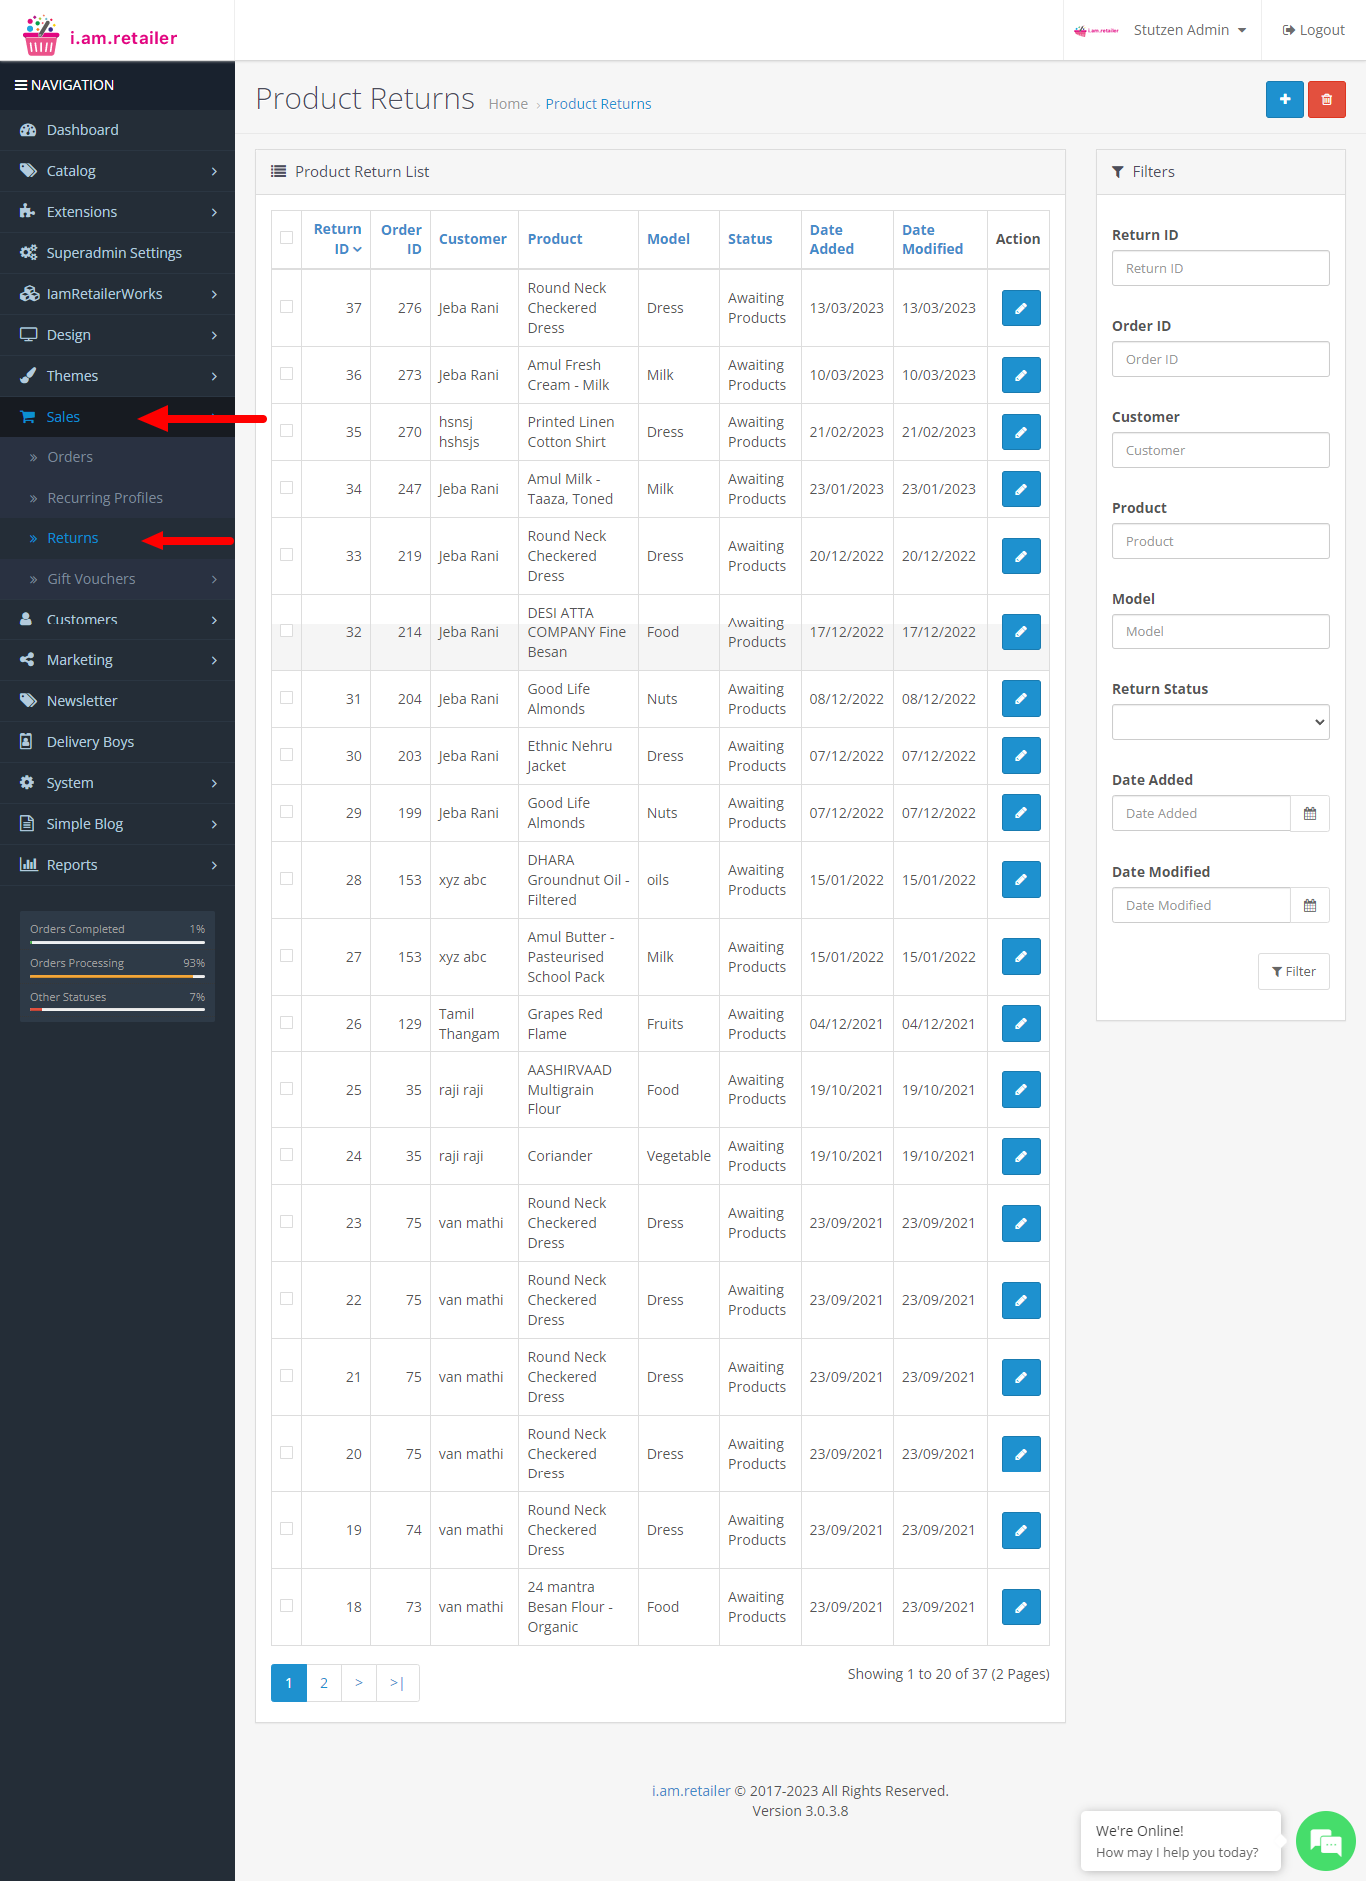Click the Delivery Boys clipboard icon
The height and width of the screenshot is (1881, 1366).
27,741
